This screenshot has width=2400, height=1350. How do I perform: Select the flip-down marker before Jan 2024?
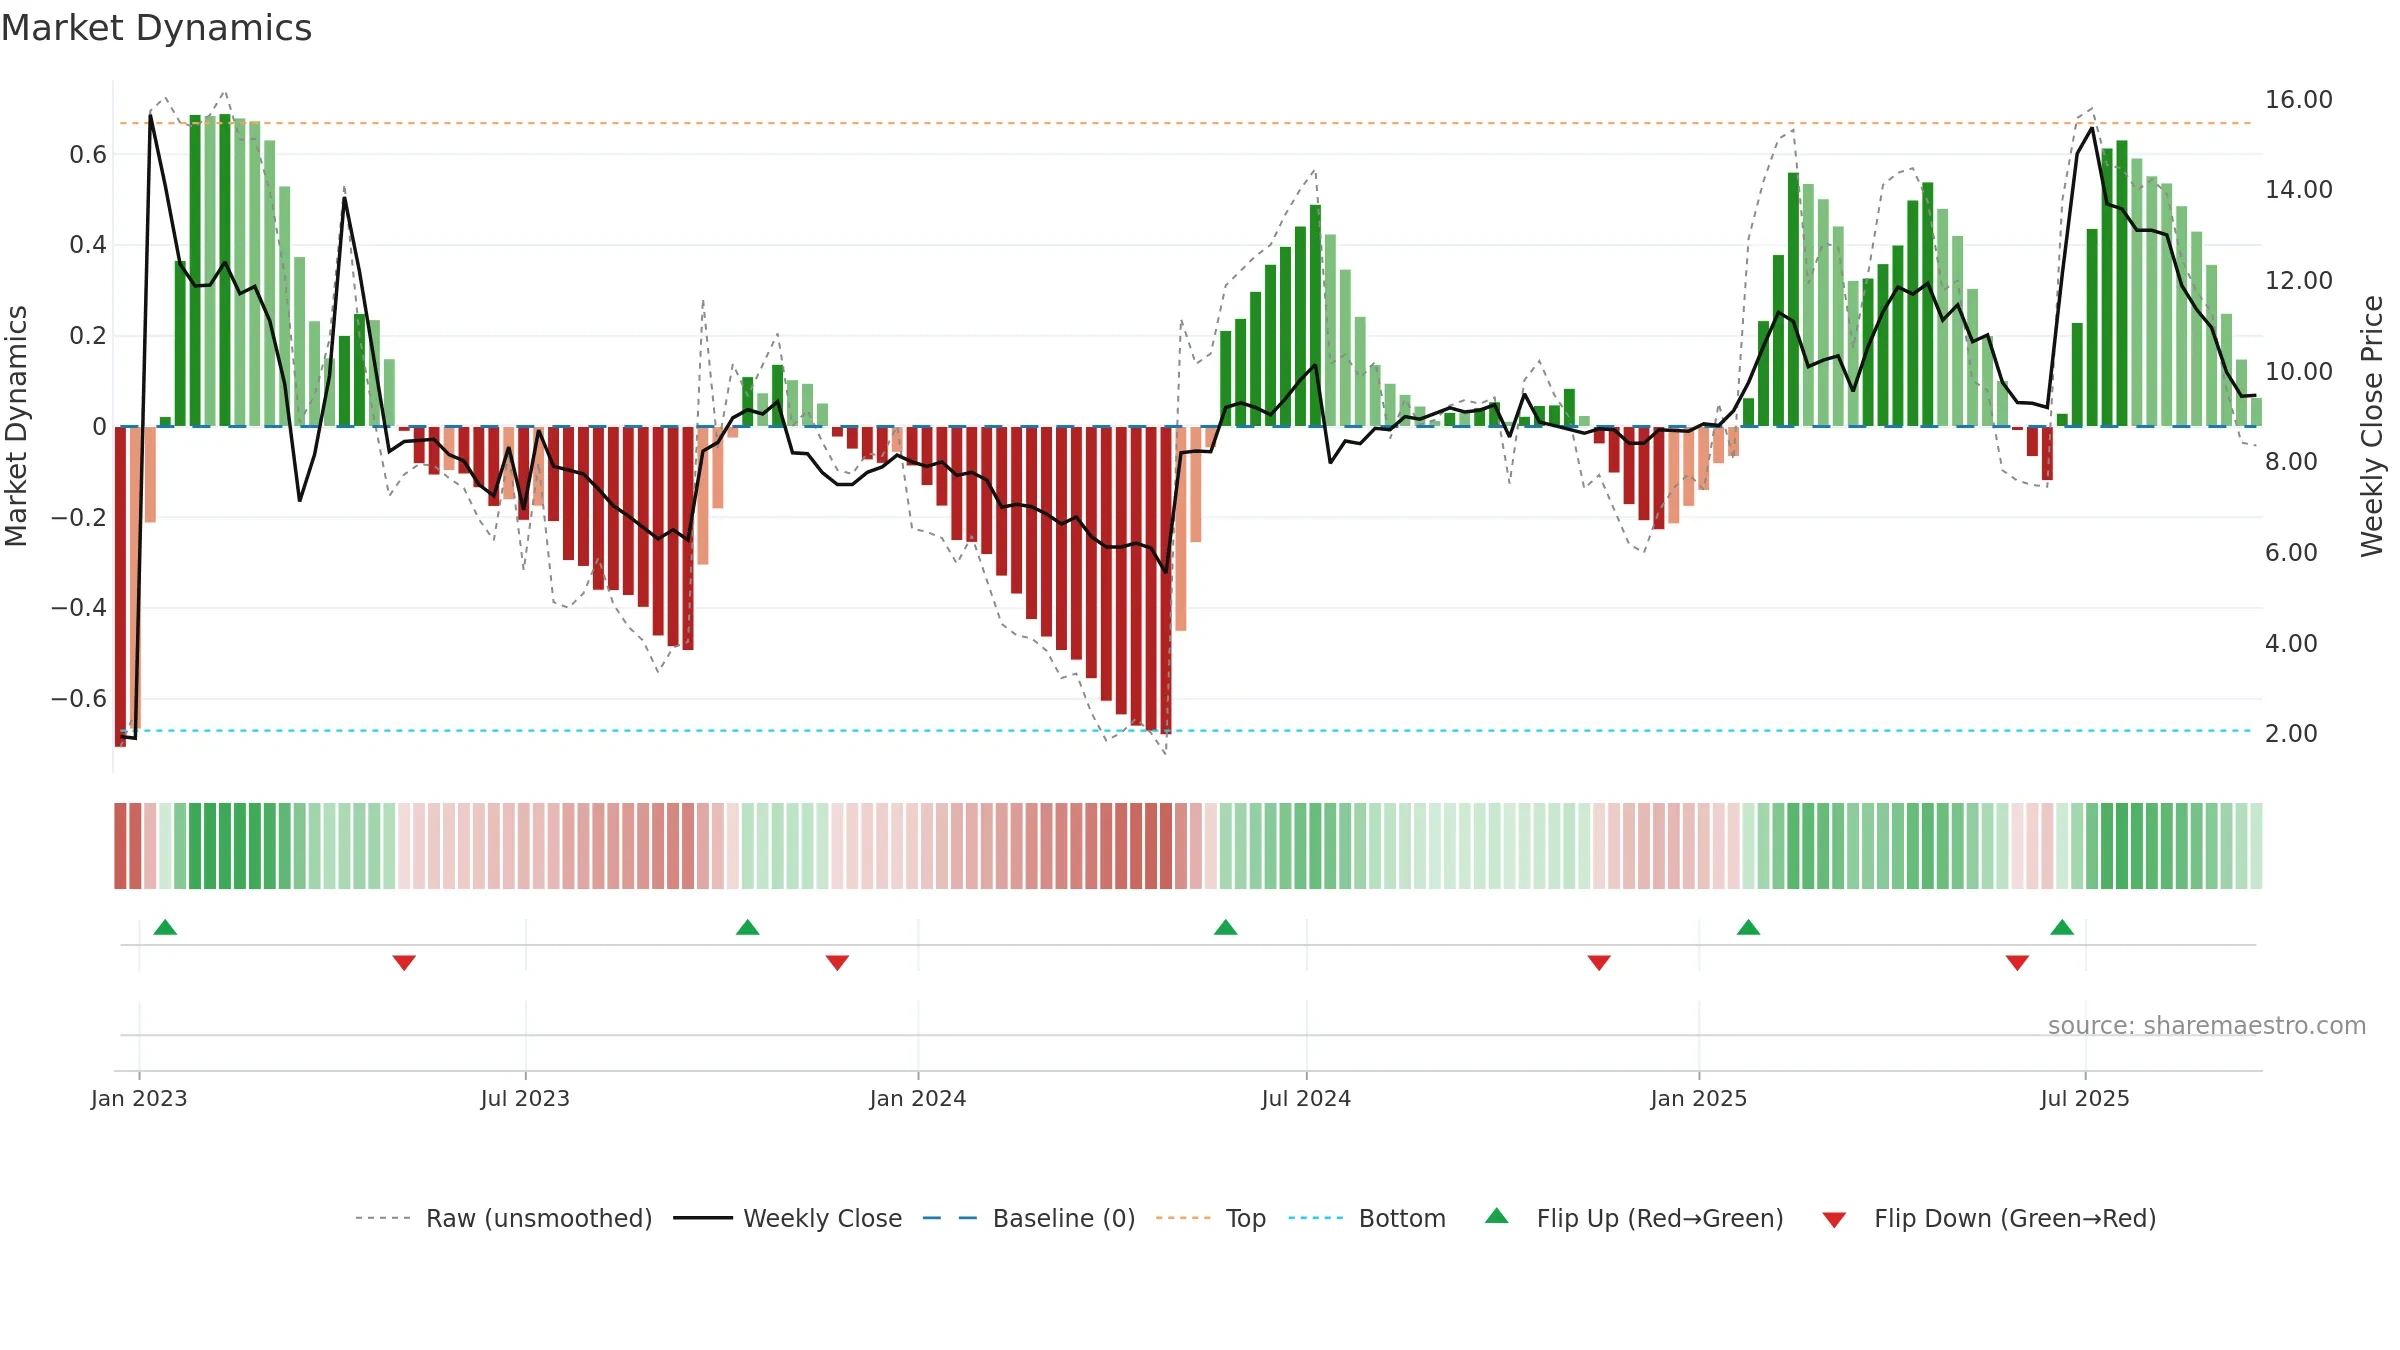point(837,962)
